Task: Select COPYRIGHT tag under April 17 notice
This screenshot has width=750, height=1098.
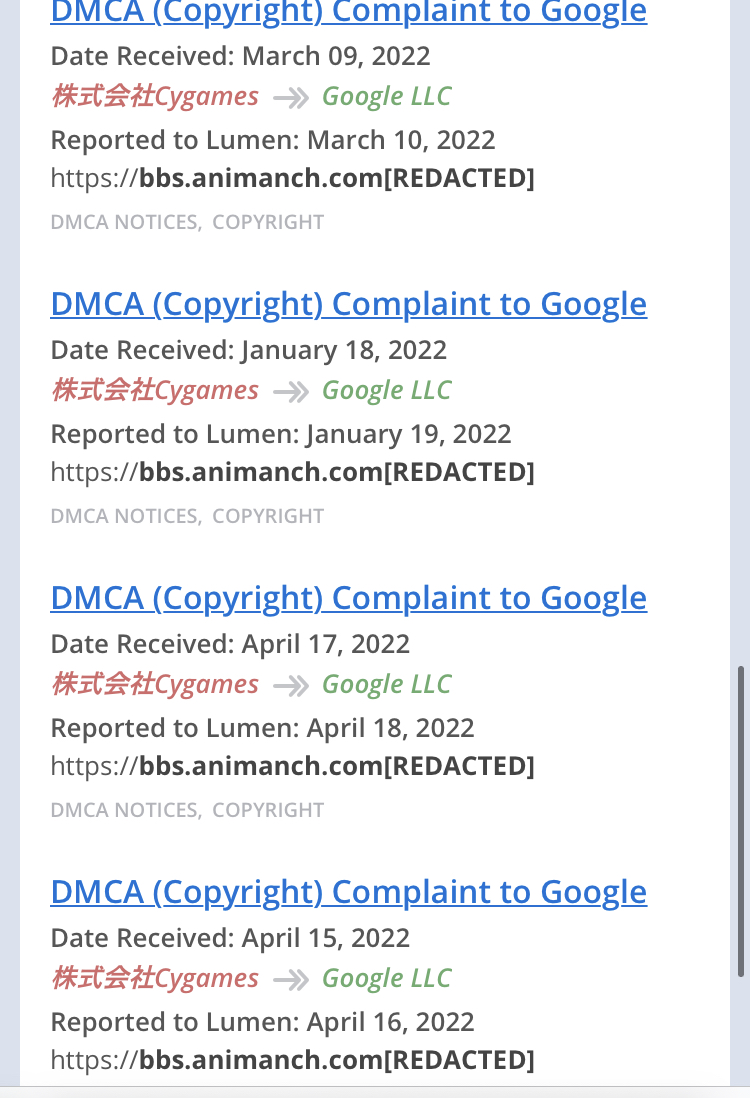Action: click(268, 810)
